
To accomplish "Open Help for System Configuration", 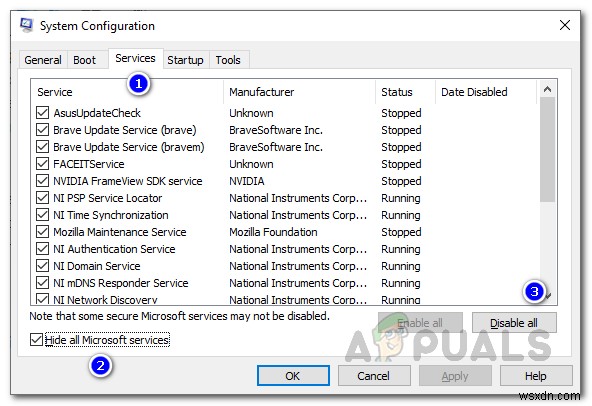I will coord(536,376).
